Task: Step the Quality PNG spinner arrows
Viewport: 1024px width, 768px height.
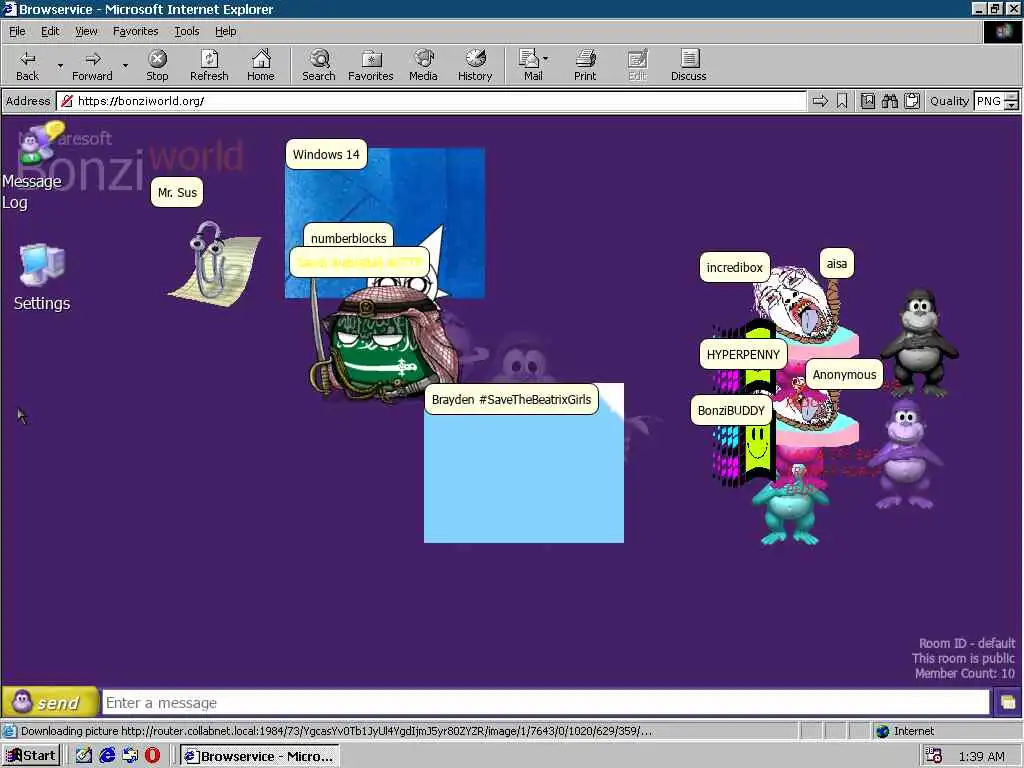Action: pyautogui.click(x=1011, y=101)
